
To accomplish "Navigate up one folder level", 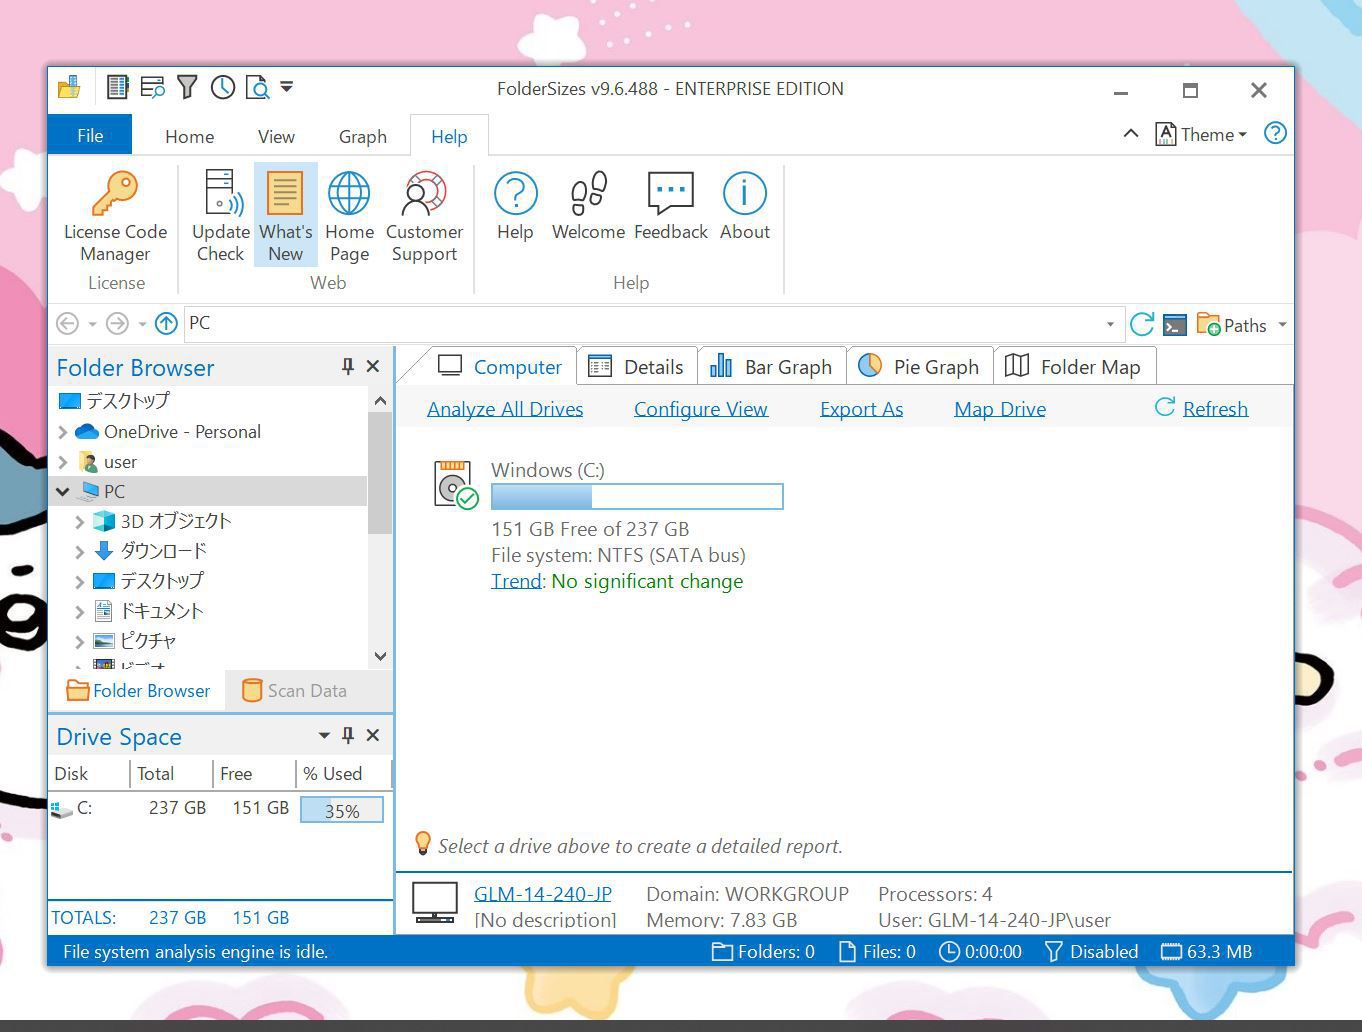I will point(166,323).
